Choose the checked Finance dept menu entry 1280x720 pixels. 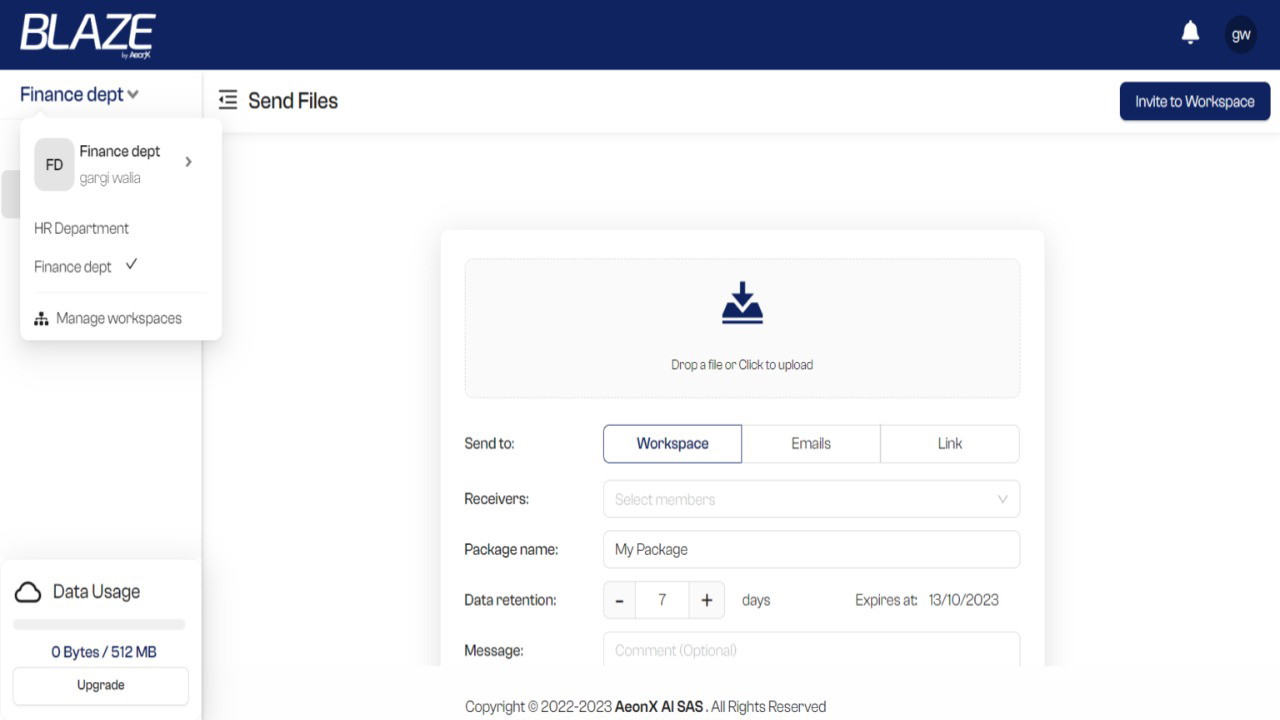coord(74,267)
